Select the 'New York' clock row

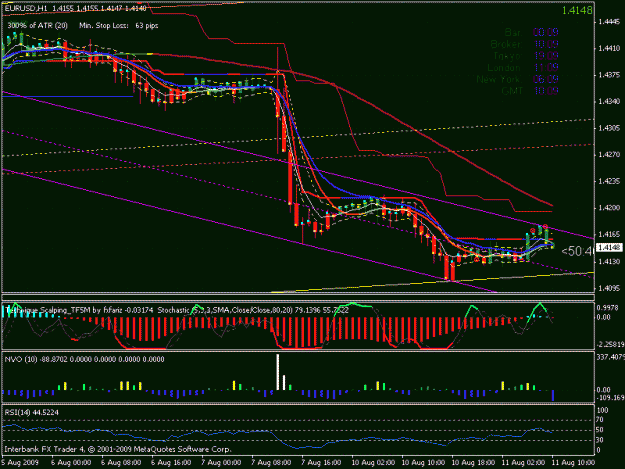[517, 79]
